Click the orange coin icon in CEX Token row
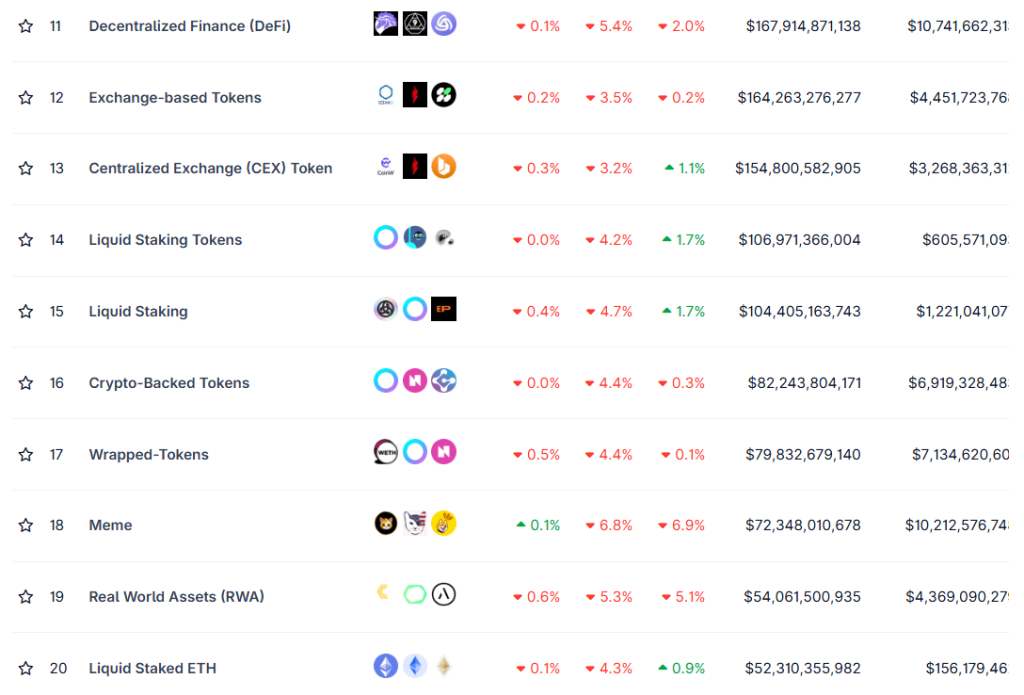 [444, 167]
